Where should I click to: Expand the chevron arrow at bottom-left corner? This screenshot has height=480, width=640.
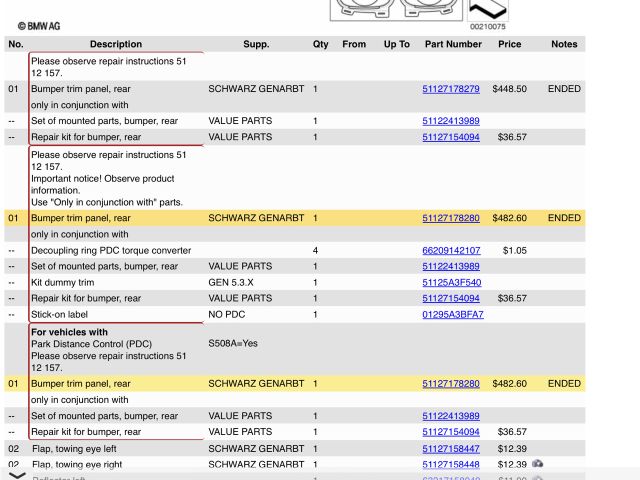pyautogui.click(x=17, y=475)
